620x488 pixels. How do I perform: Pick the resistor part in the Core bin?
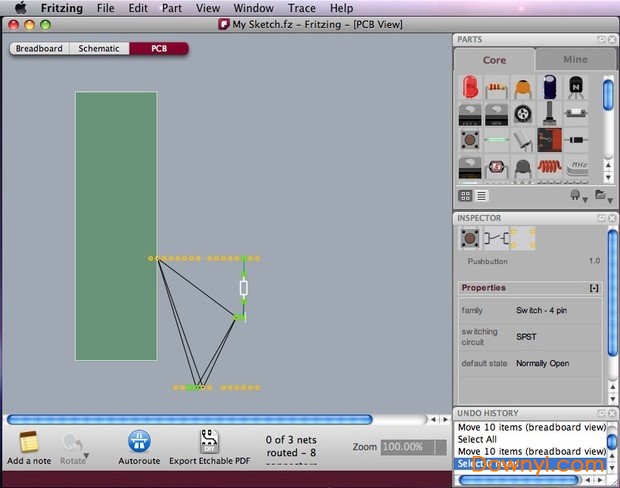(496, 88)
